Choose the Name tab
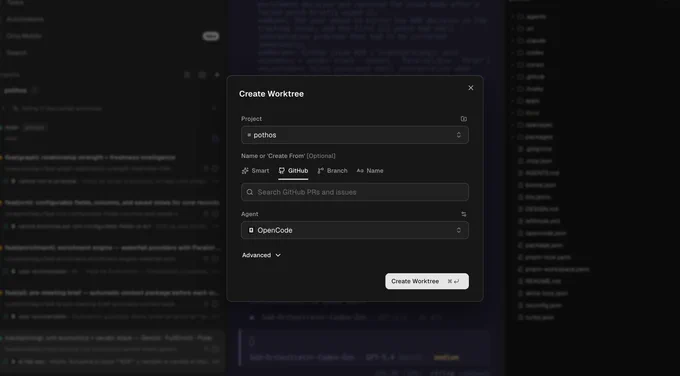680x376 pixels. point(370,171)
